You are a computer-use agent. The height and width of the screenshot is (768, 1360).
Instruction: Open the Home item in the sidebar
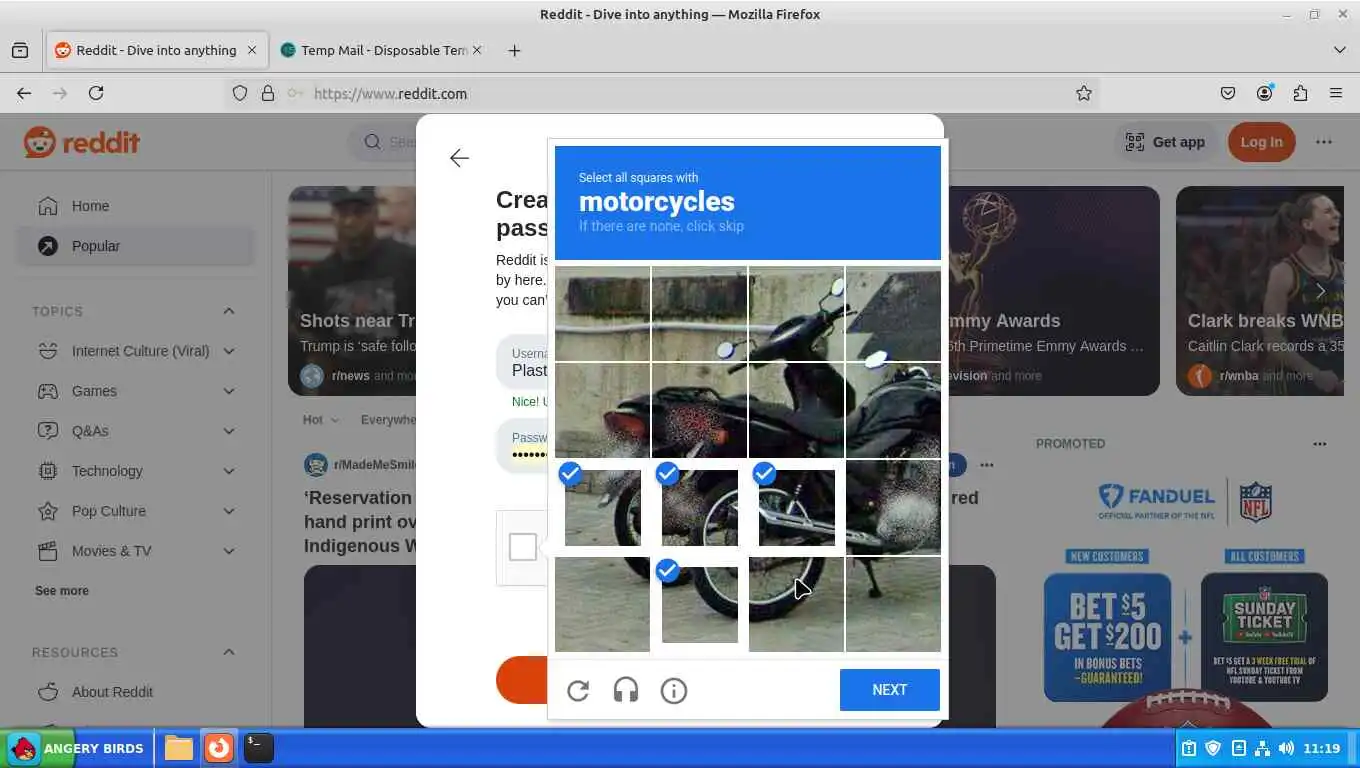[x=135, y=206]
